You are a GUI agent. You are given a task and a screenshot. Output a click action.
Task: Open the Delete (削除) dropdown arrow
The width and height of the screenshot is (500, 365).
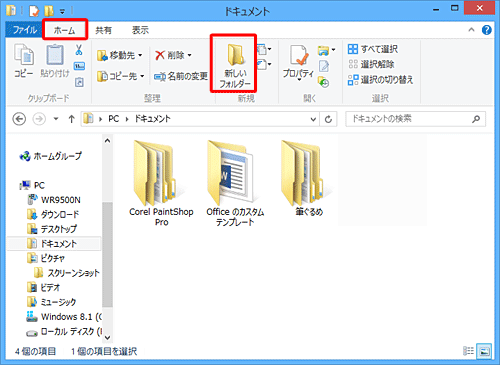pos(189,55)
